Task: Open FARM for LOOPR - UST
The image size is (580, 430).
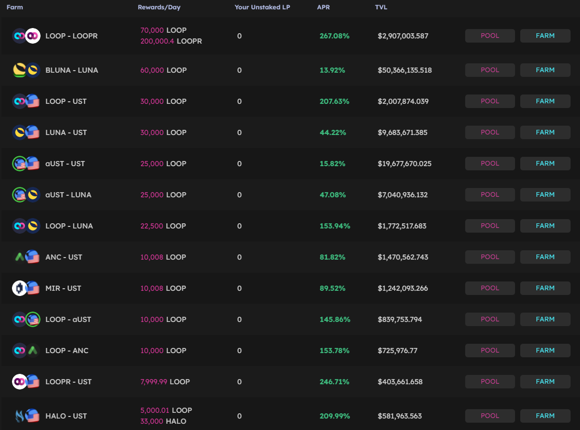Action: 545,382
